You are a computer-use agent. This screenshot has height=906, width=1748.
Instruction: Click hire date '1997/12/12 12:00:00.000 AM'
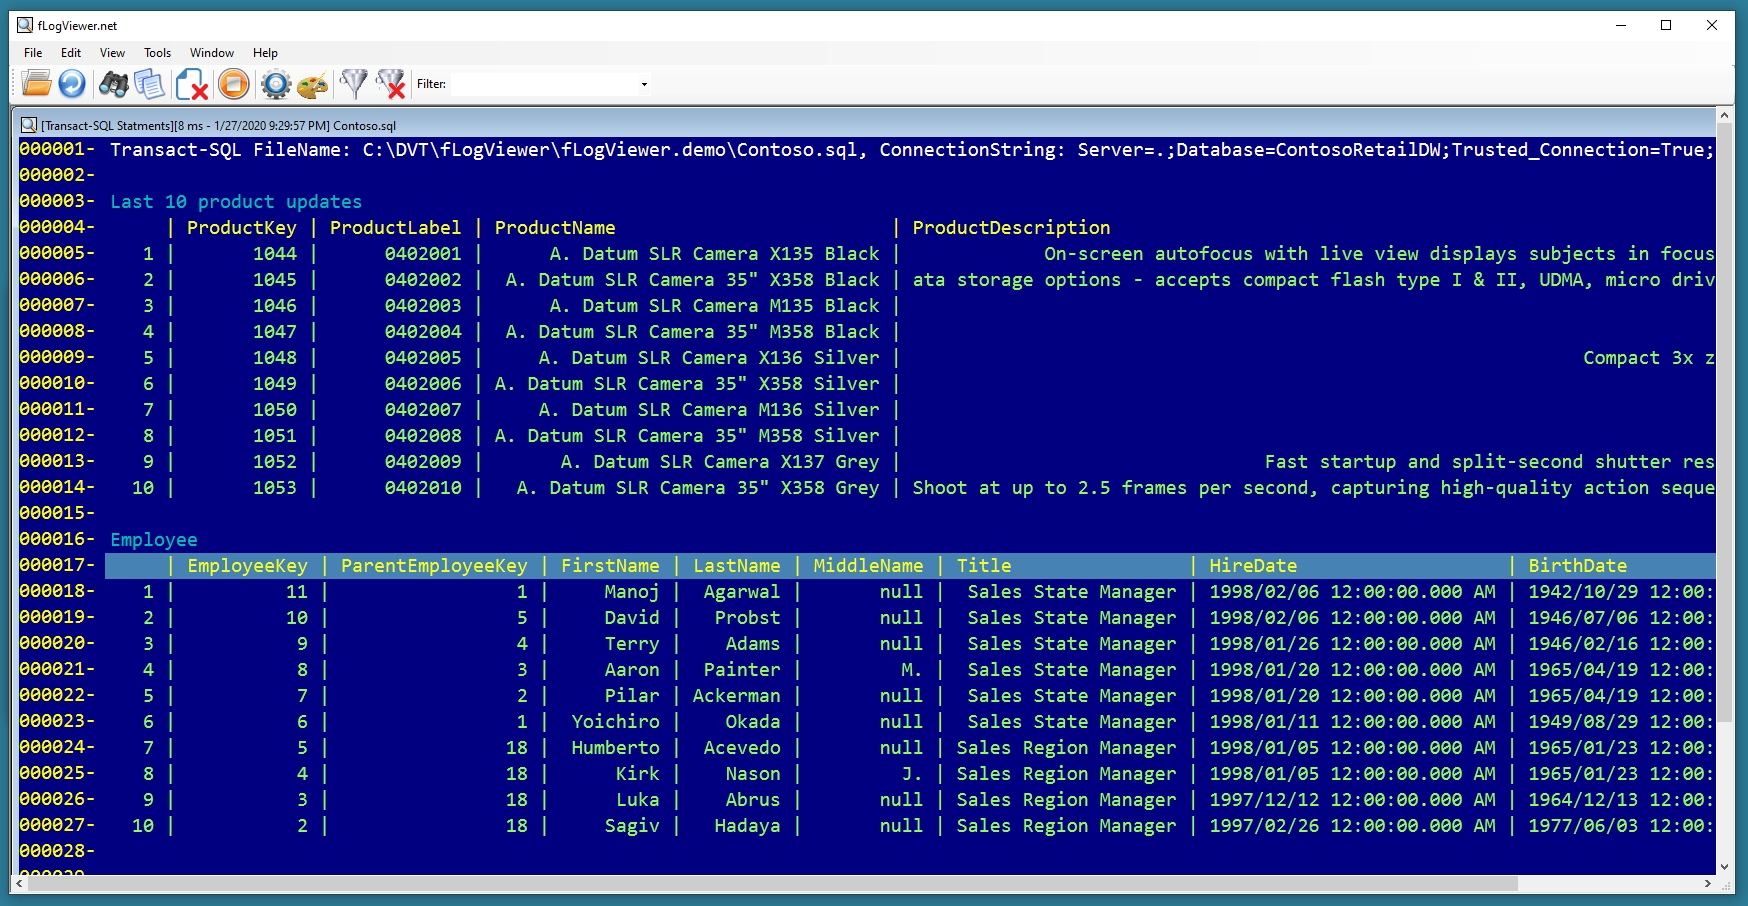[x=1352, y=800]
